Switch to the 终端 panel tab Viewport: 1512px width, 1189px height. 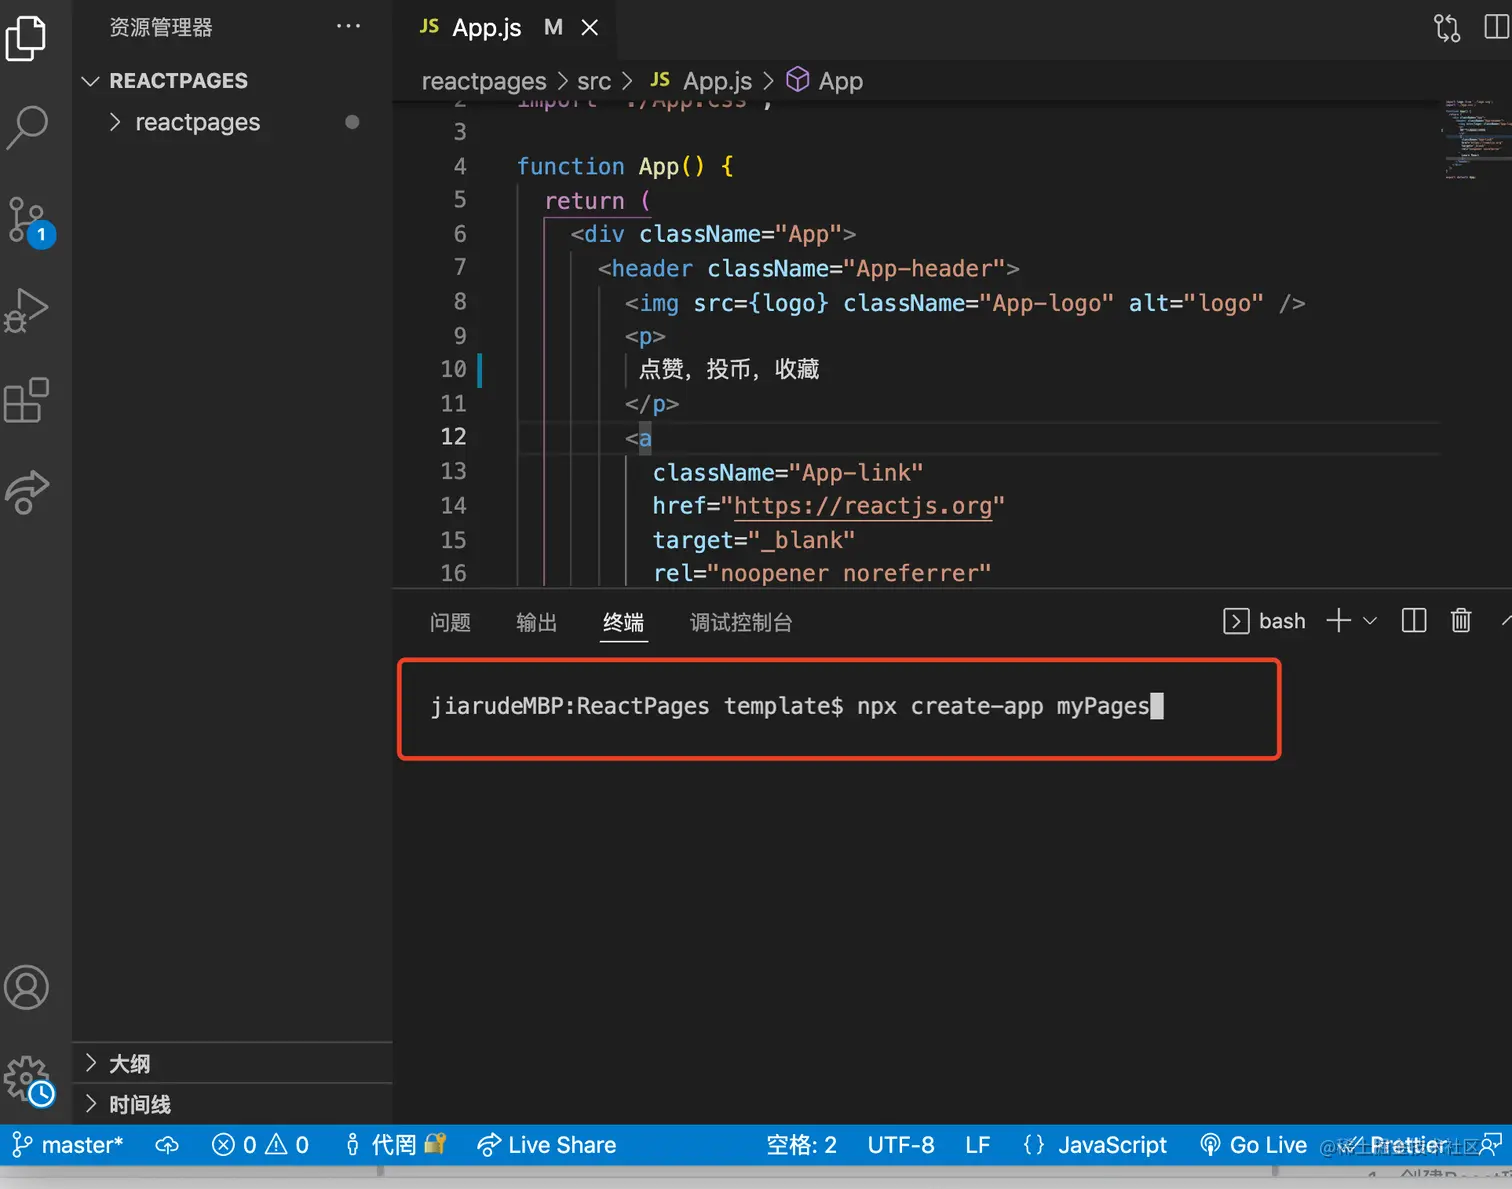pos(623,622)
